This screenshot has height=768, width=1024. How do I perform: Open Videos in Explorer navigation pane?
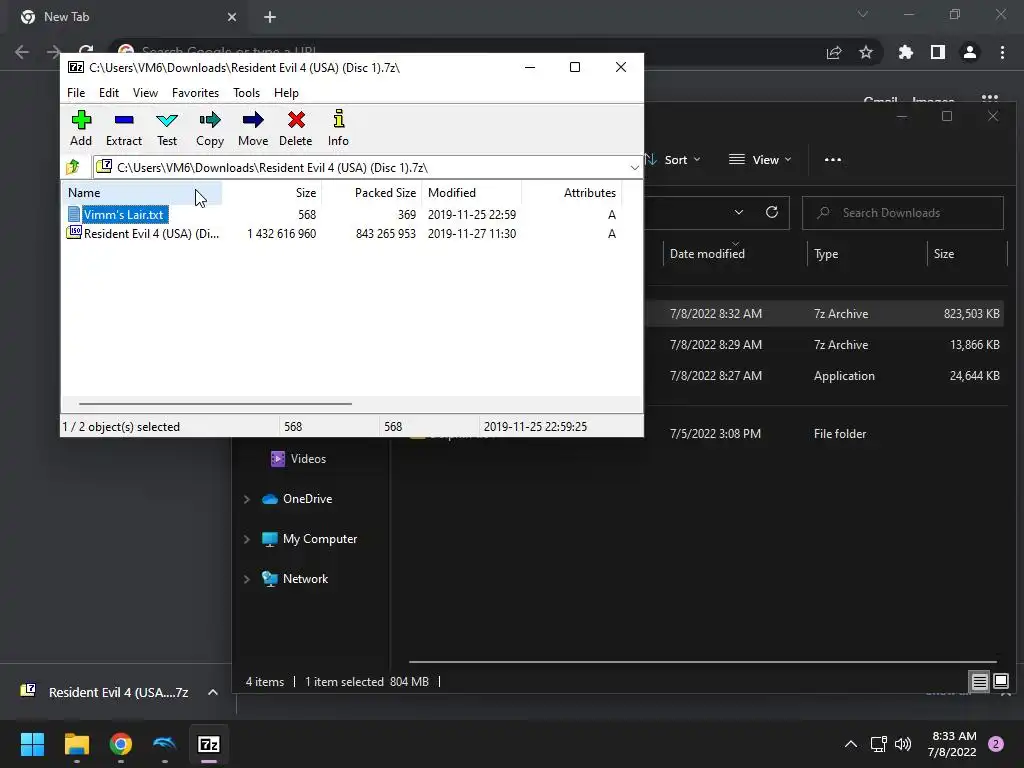pos(298,458)
